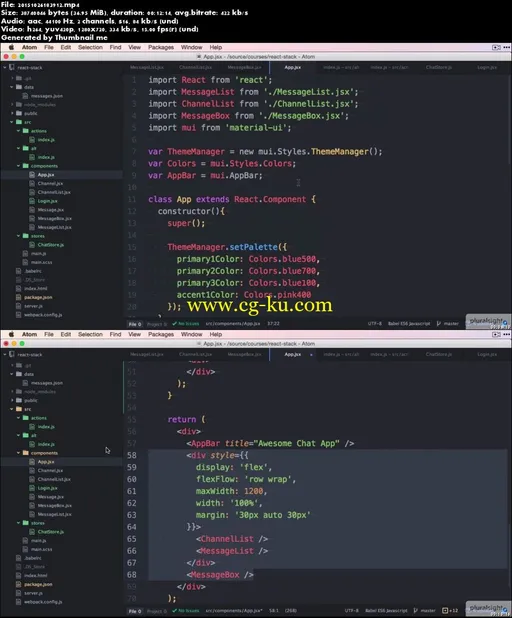Screen dimensions: 512x618
Task: Click line number 58 in bottom editor gutter
Action: click(132, 455)
